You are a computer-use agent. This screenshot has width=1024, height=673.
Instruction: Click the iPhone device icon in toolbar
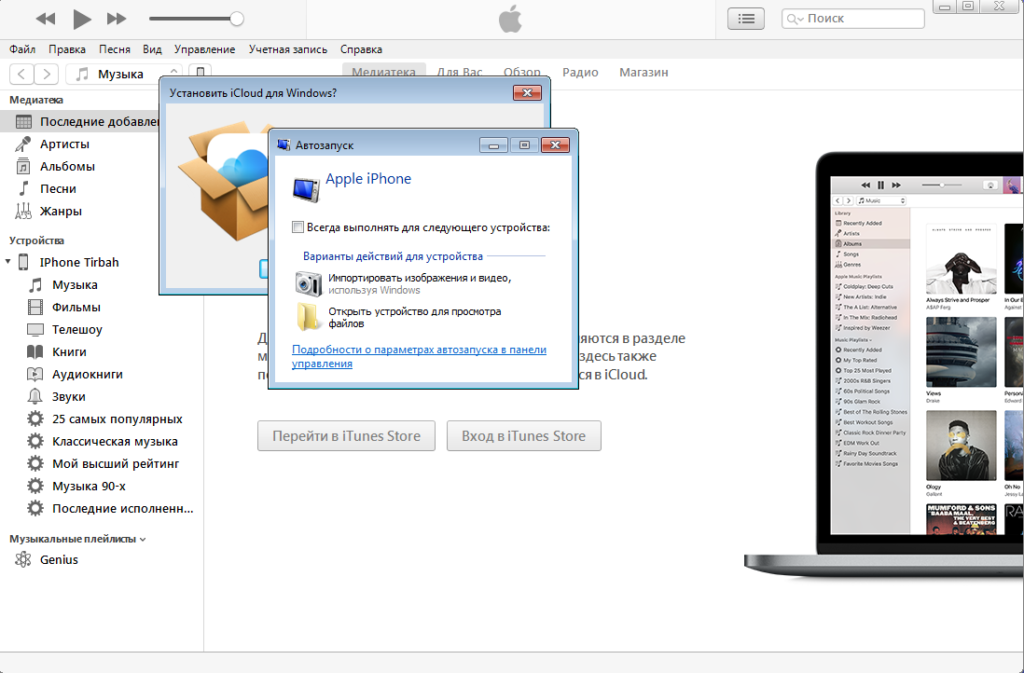201,73
